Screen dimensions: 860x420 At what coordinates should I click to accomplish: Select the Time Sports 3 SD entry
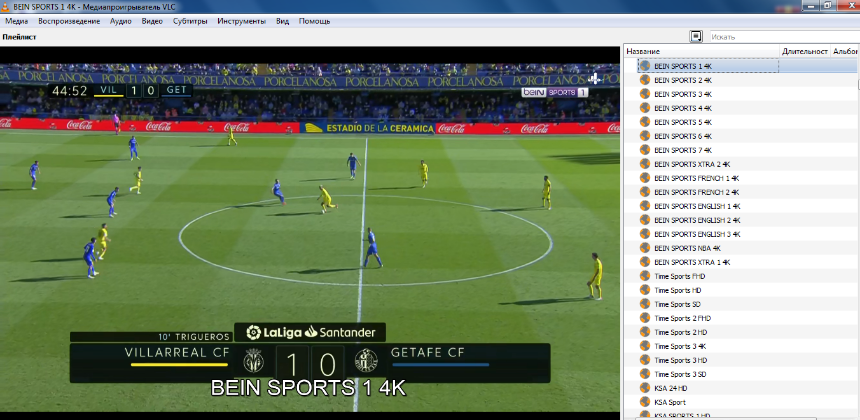[x=680, y=374]
